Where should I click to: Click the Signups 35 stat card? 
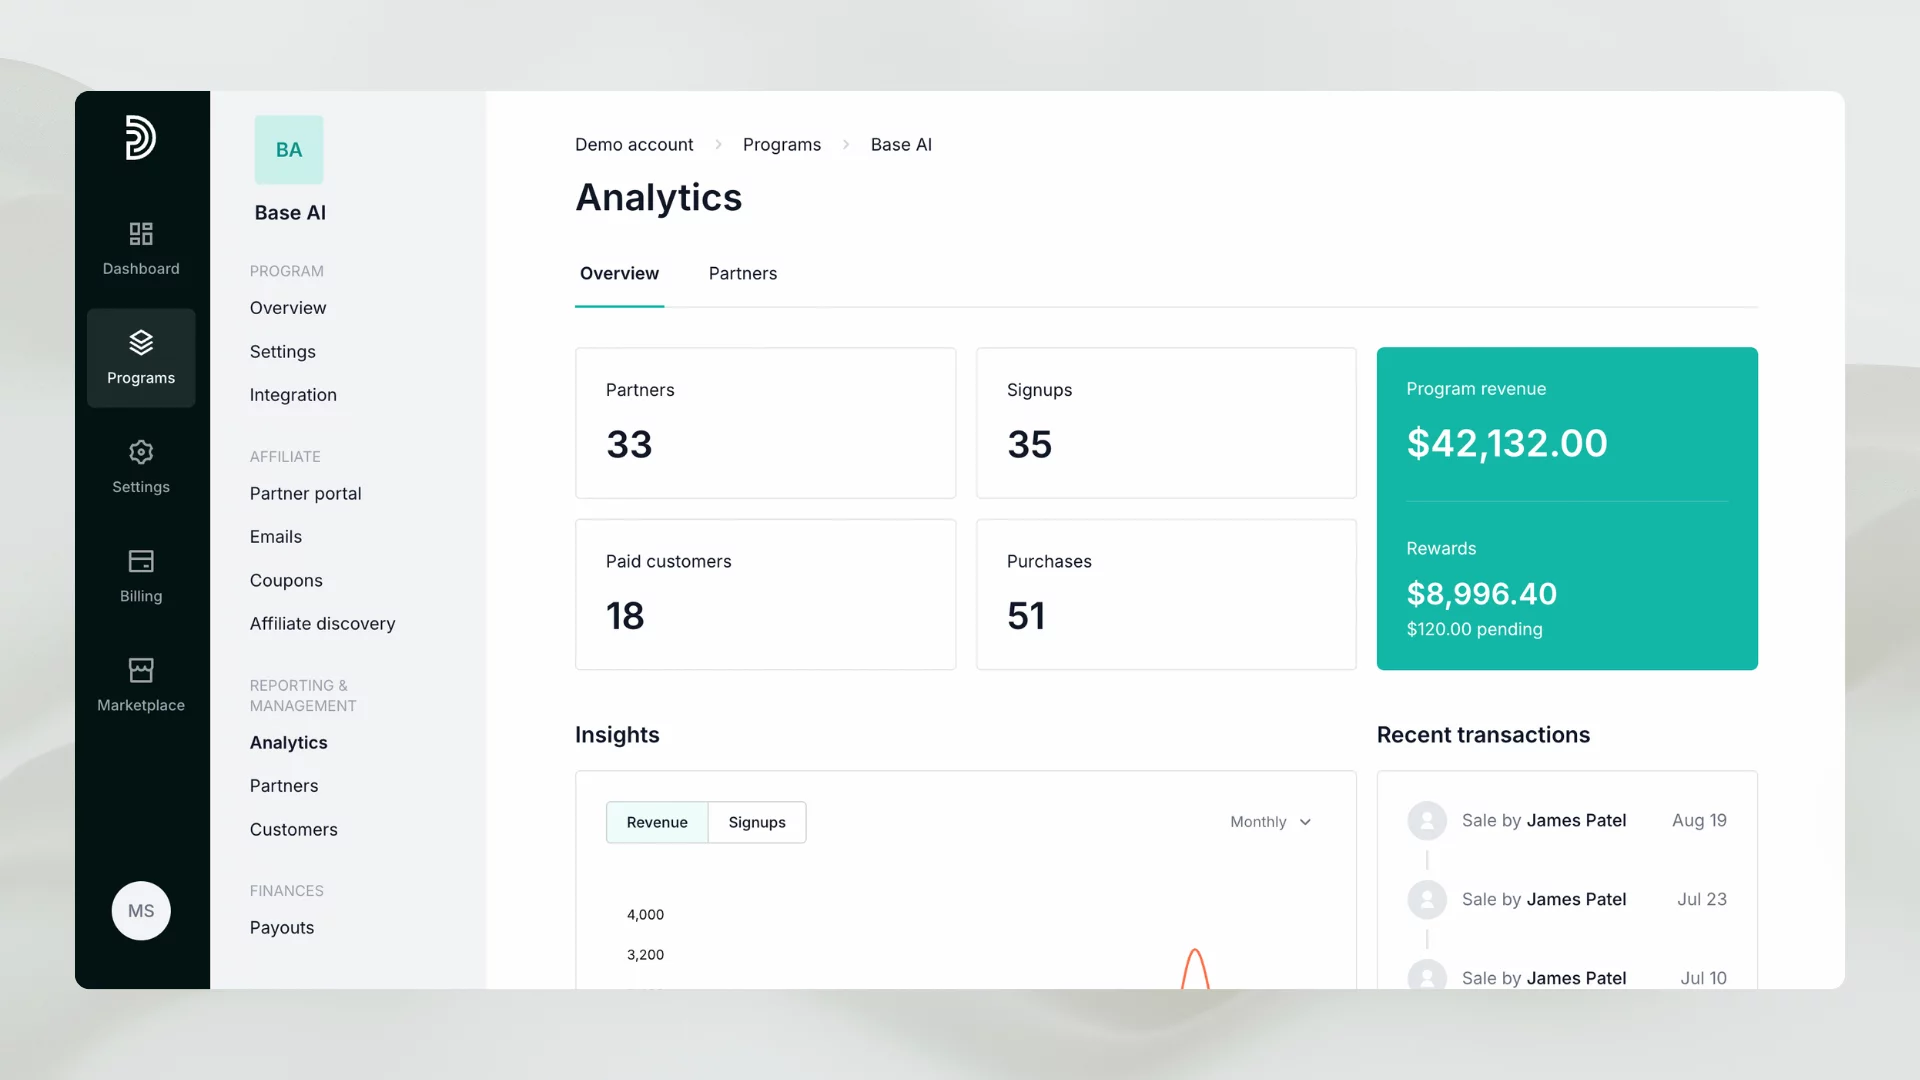pyautogui.click(x=1166, y=423)
